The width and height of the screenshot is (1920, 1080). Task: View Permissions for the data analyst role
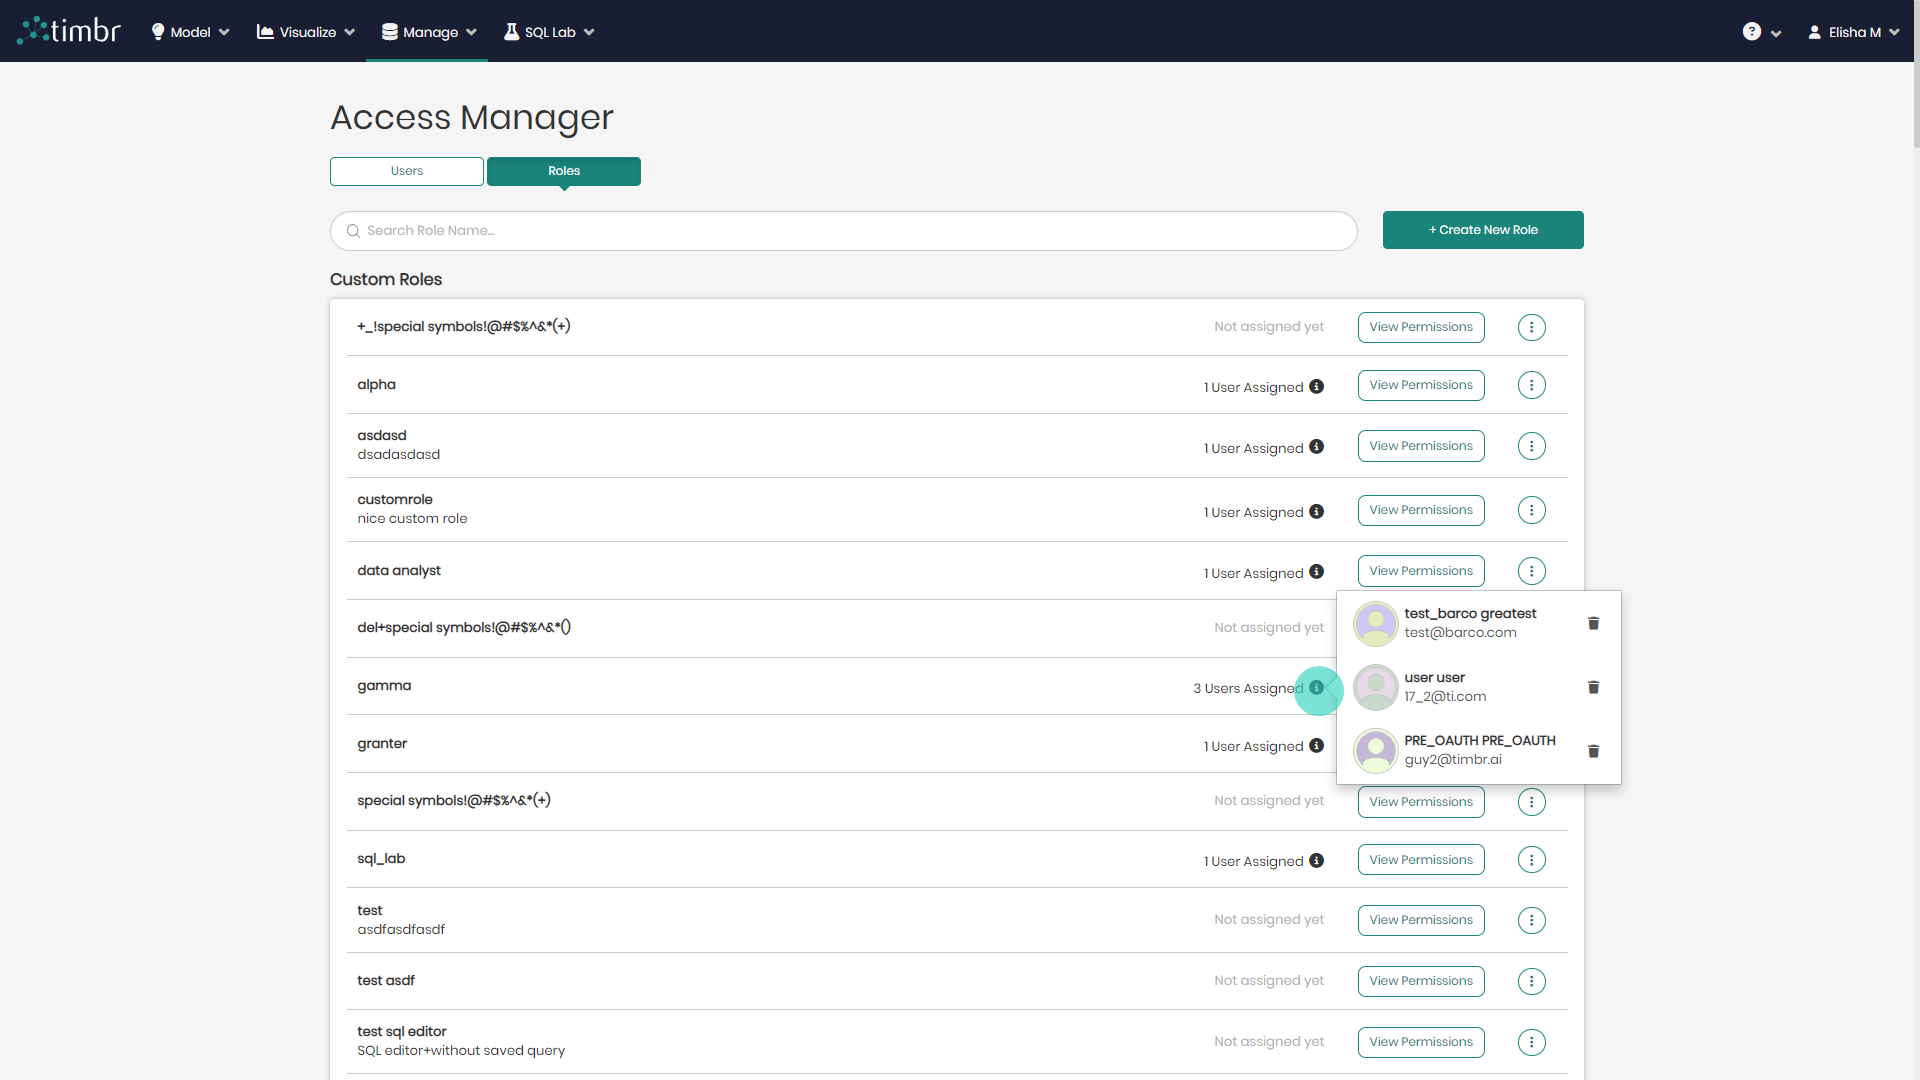pyautogui.click(x=1421, y=570)
